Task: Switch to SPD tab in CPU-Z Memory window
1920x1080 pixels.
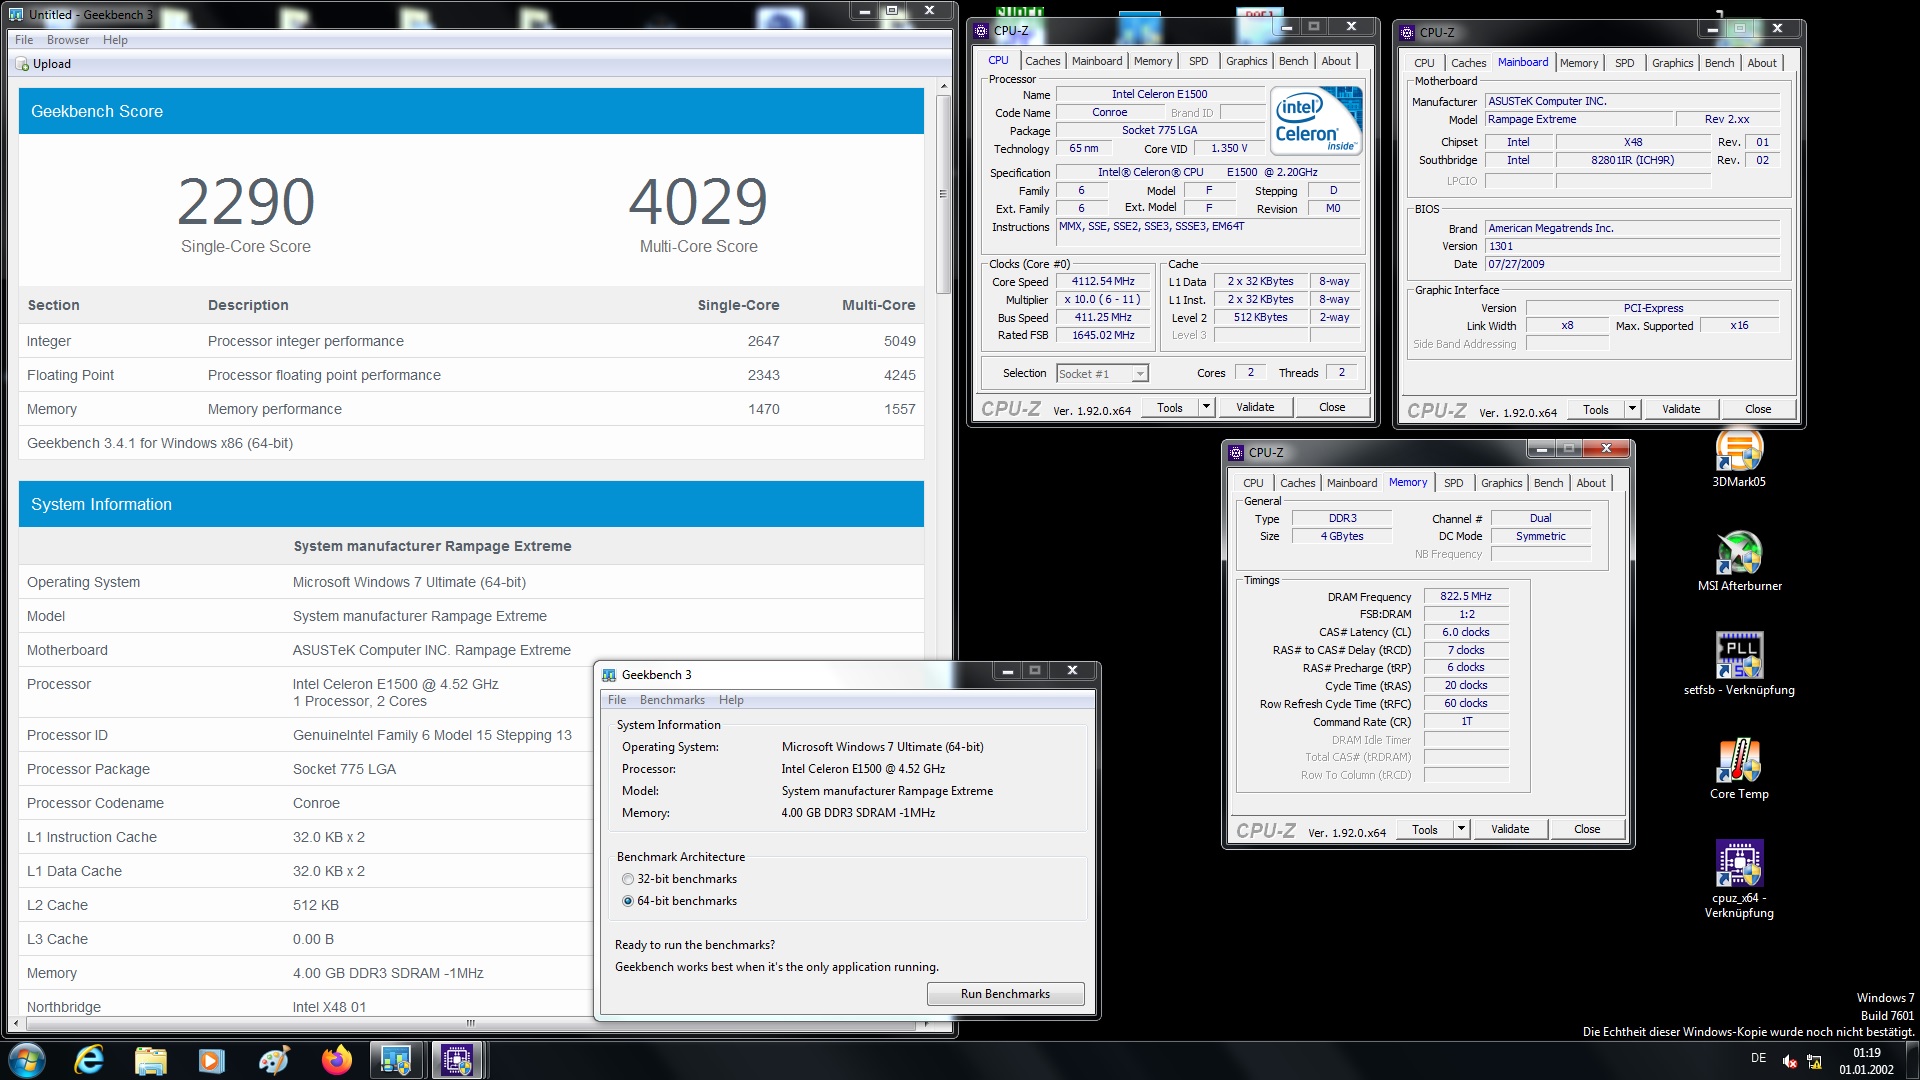Action: click(1453, 483)
